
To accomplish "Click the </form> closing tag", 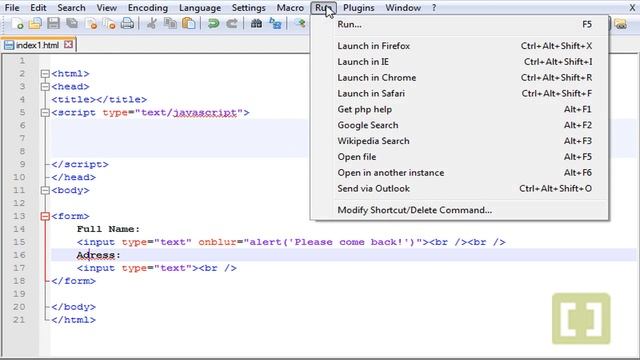I will (x=73, y=281).
